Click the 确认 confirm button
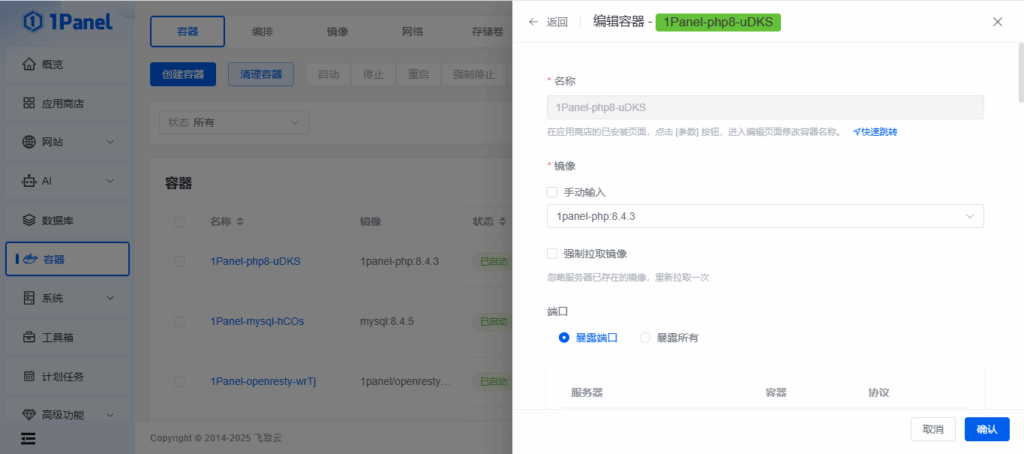The image size is (1024, 454). click(986, 429)
